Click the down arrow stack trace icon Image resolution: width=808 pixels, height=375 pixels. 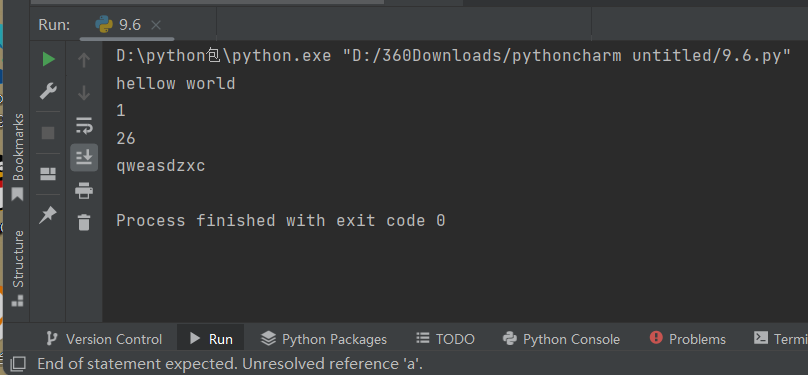tap(83, 93)
